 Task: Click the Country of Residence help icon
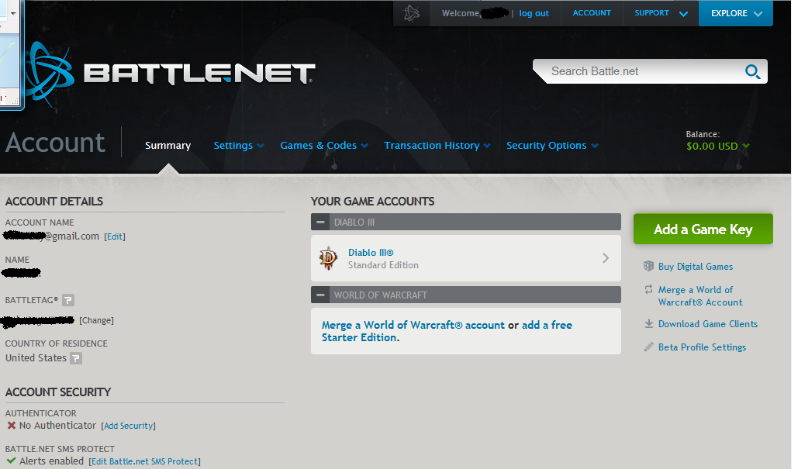[76, 358]
